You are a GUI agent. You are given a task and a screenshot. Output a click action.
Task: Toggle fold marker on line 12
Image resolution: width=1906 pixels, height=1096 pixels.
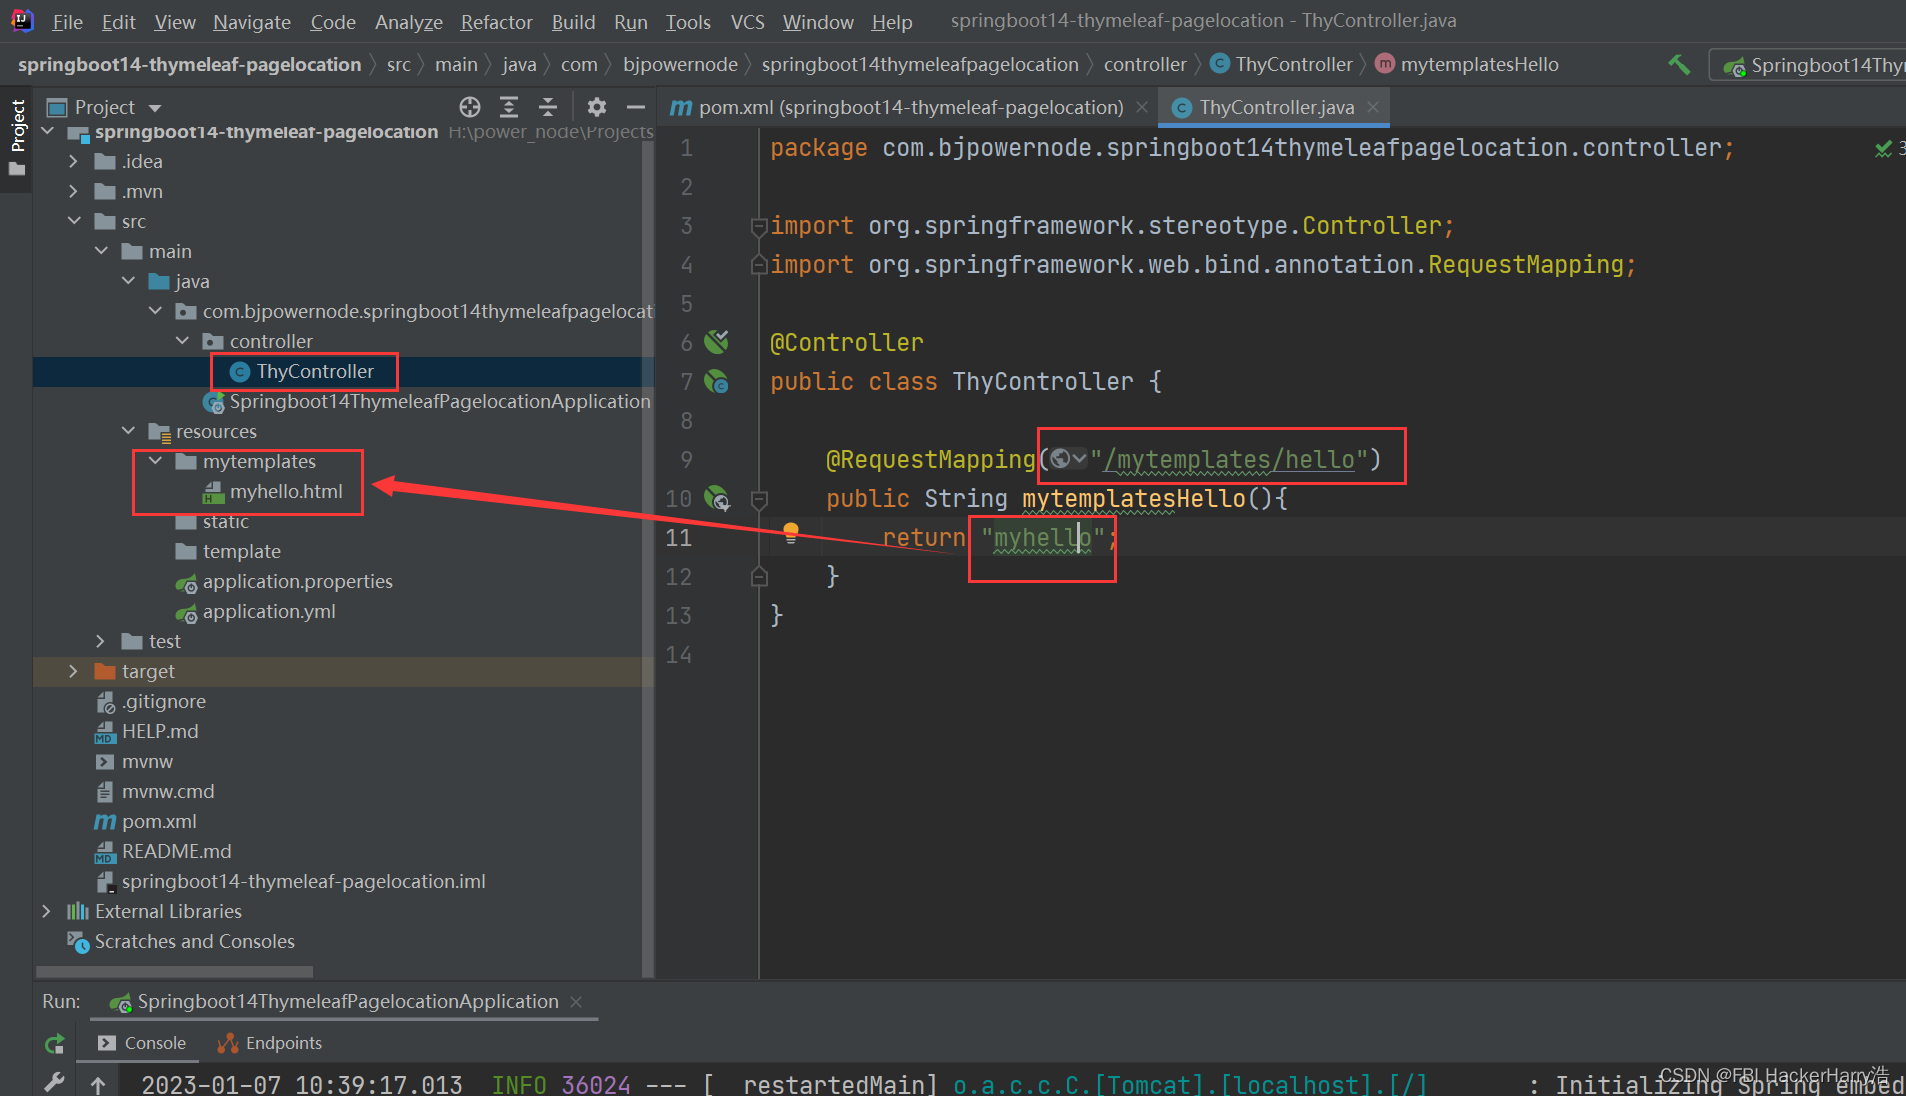click(x=759, y=576)
